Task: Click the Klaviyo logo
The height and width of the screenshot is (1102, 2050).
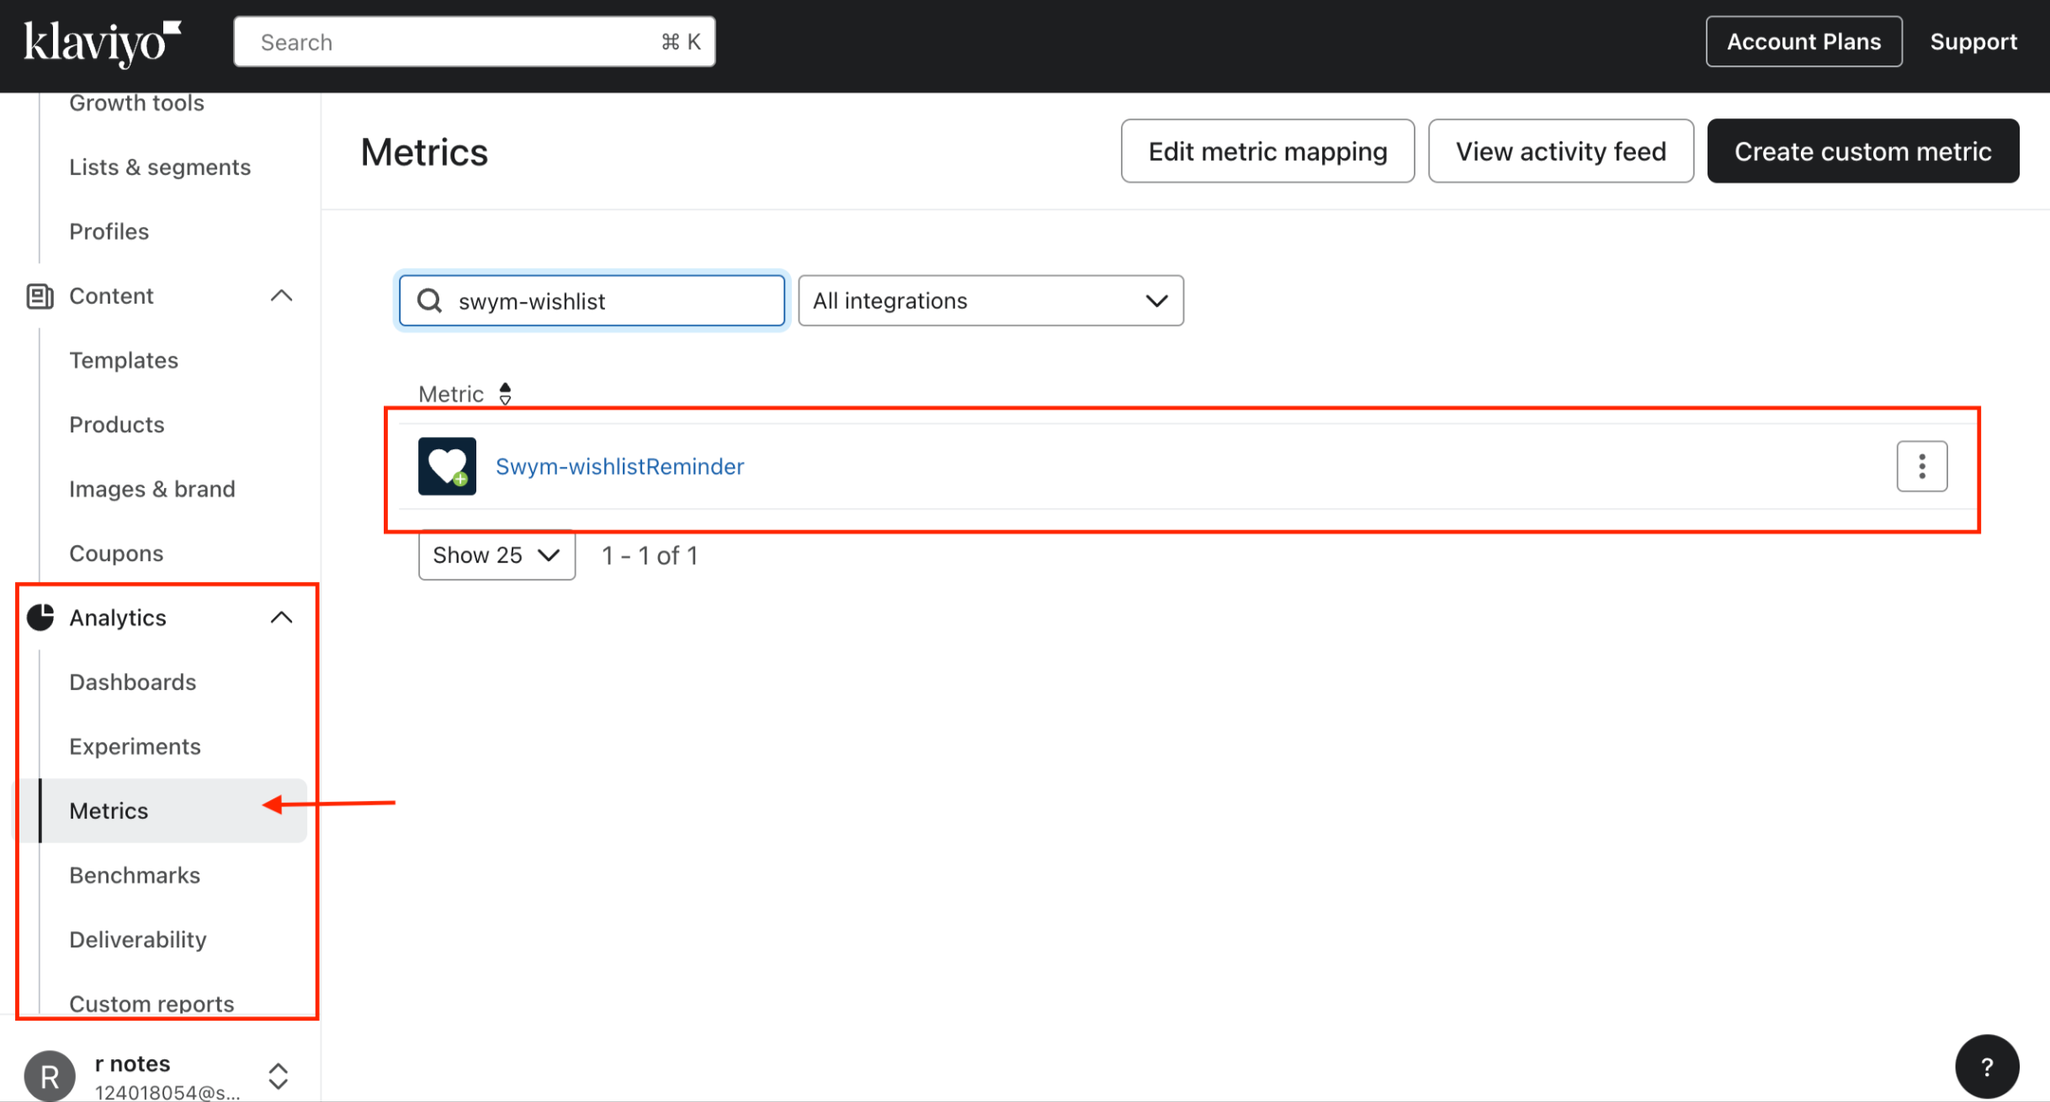Action: click(x=102, y=43)
